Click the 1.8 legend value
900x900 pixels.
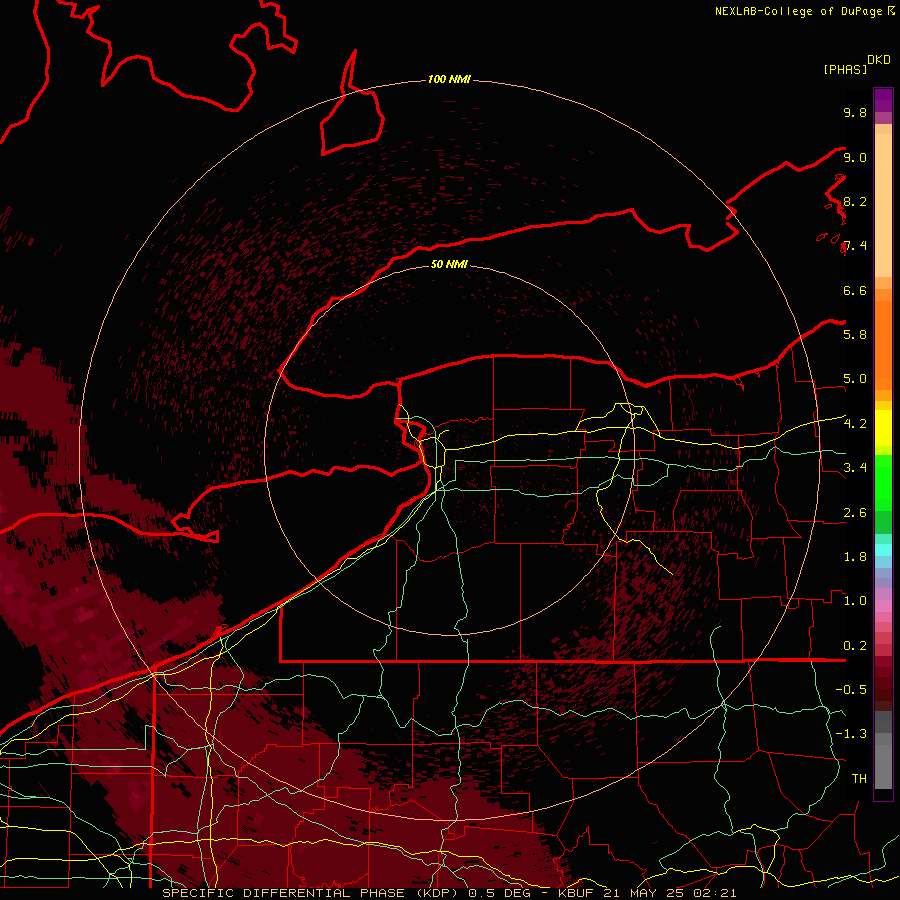pyautogui.click(x=855, y=557)
